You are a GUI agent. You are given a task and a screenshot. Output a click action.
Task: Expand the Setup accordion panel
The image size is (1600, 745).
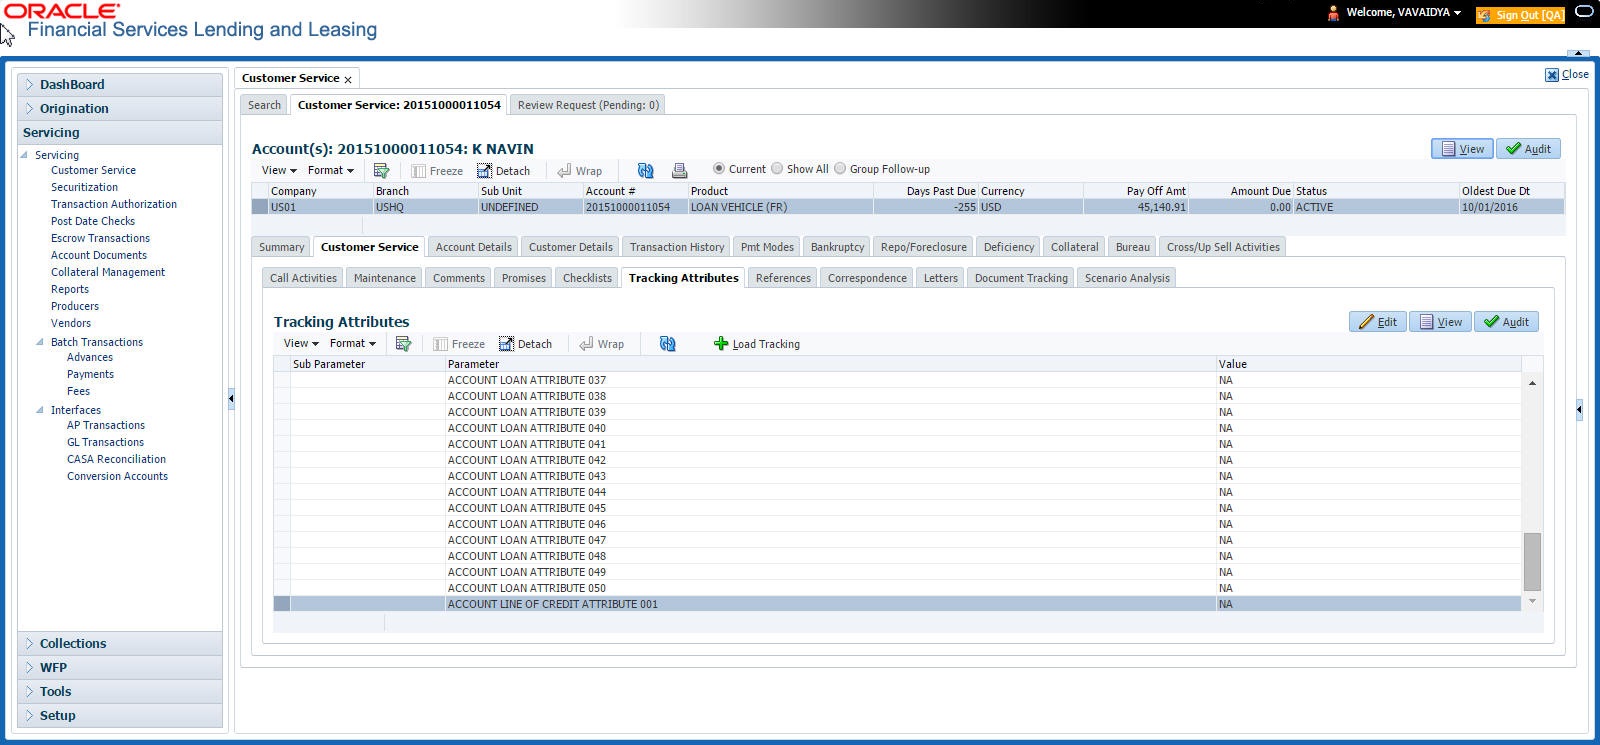(x=120, y=716)
